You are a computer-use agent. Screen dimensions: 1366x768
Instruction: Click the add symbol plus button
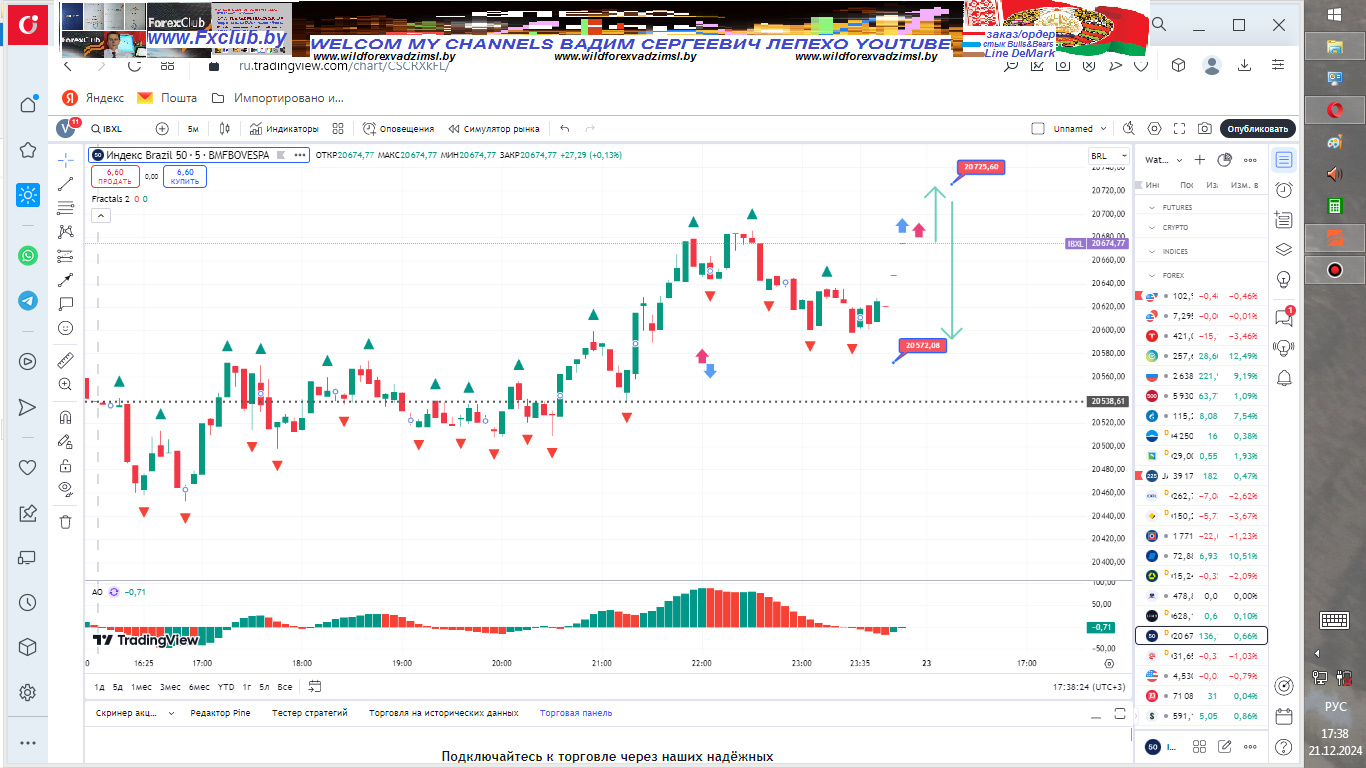pos(162,129)
